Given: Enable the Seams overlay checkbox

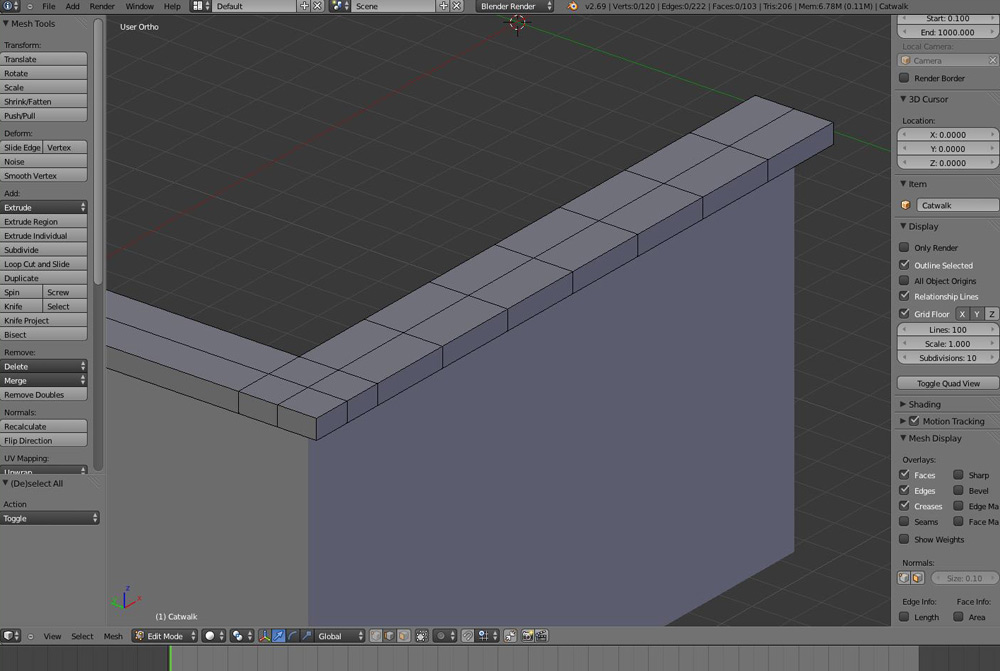Looking at the screenshot, I should pos(904,522).
